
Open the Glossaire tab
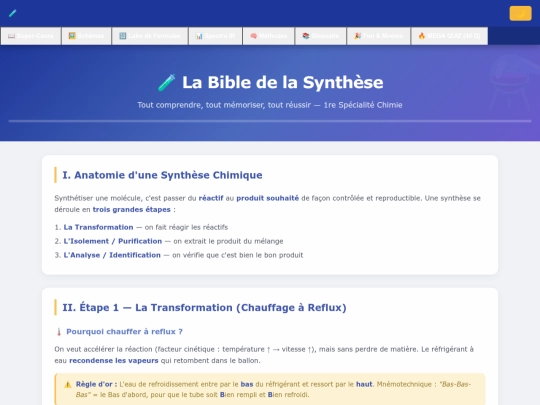coord(321,36)
